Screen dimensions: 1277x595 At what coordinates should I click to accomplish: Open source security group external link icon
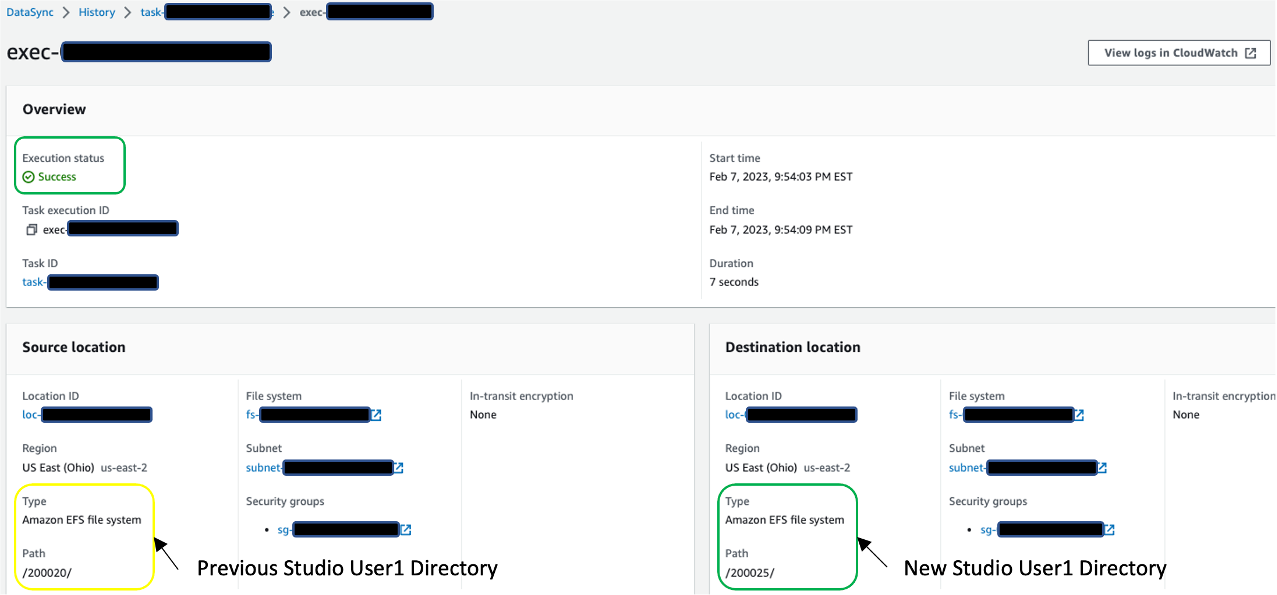point(406,530)
